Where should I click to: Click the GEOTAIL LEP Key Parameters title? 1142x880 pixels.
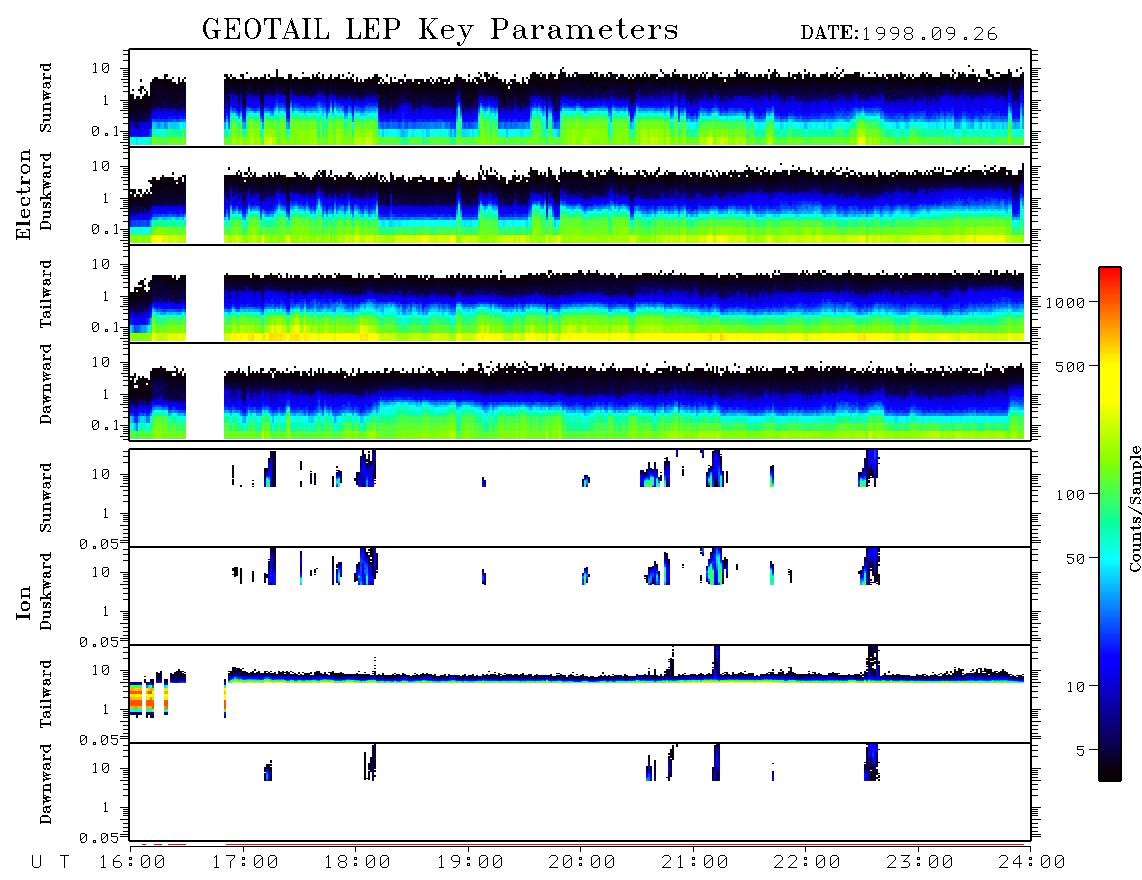point(440,30)
